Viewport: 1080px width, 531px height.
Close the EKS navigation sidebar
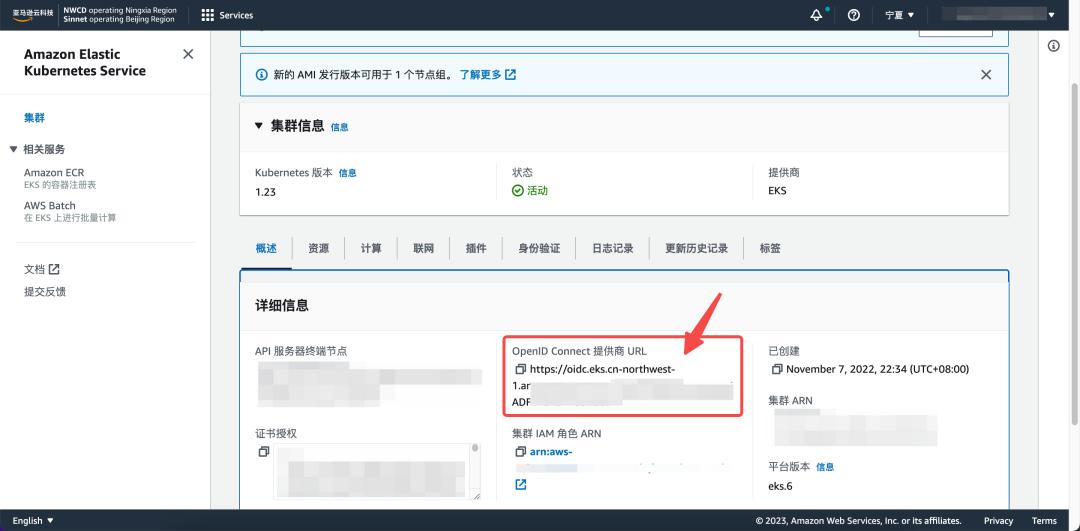click(188, 54)
